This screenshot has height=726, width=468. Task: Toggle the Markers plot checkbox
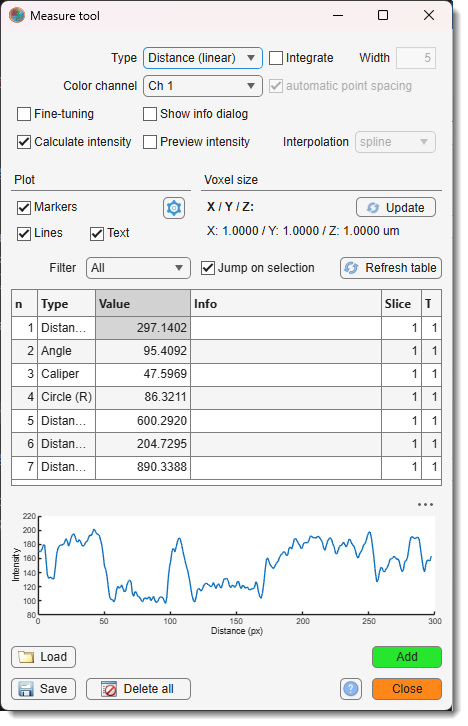tap(24, 207)
